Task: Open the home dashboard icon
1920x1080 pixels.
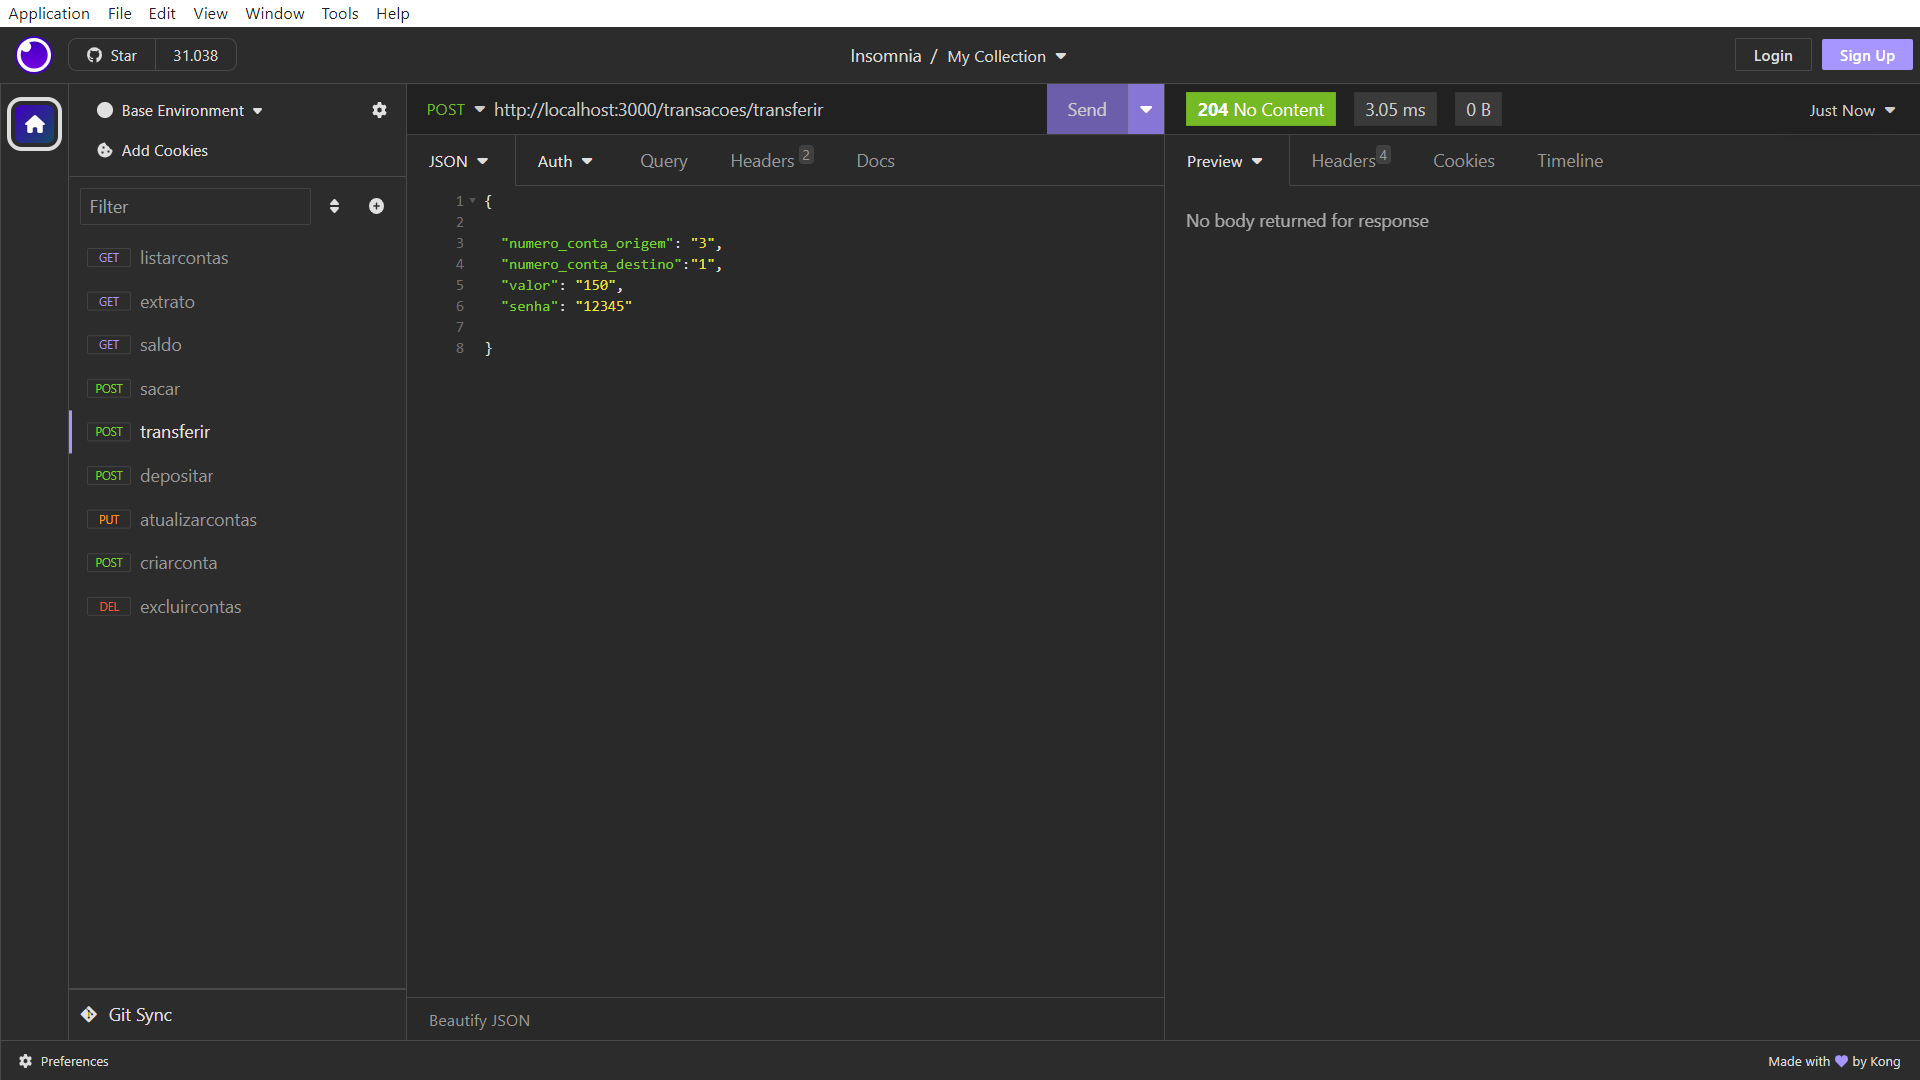Action: coord(35,124)
